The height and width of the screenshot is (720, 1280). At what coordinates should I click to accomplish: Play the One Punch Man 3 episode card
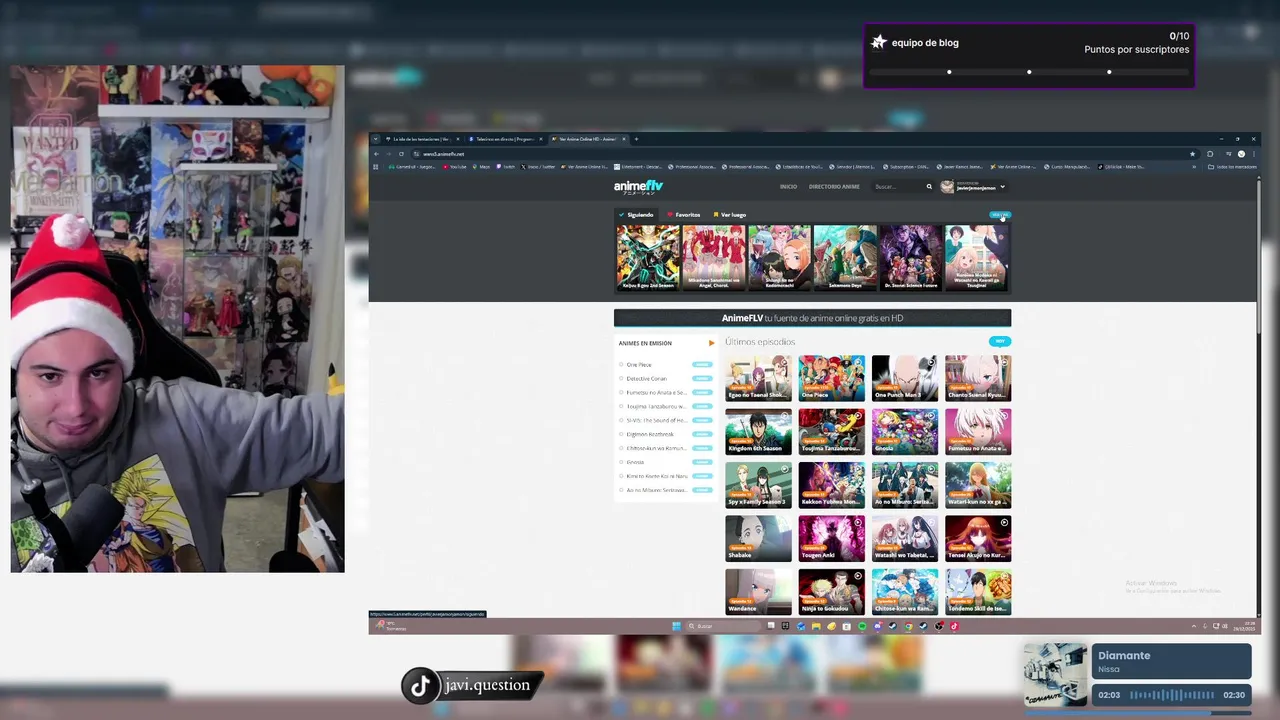(905, 378)
